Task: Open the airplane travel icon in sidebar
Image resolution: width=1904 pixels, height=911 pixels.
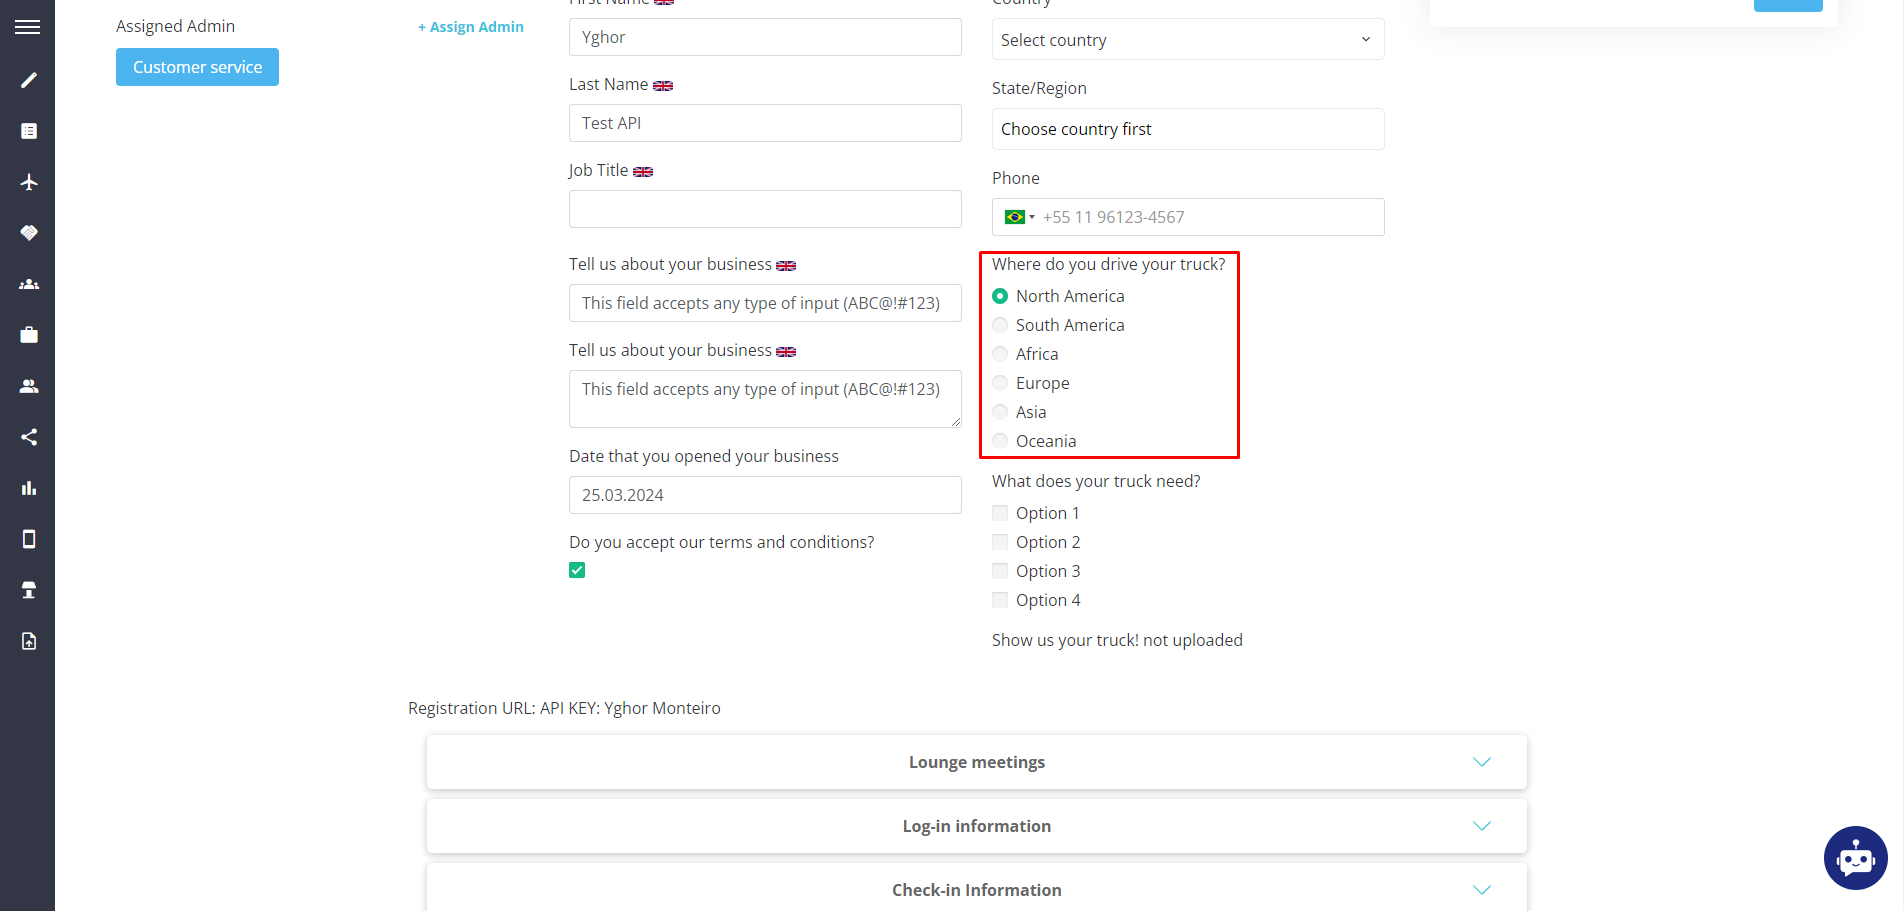Action: coord(29,182)
